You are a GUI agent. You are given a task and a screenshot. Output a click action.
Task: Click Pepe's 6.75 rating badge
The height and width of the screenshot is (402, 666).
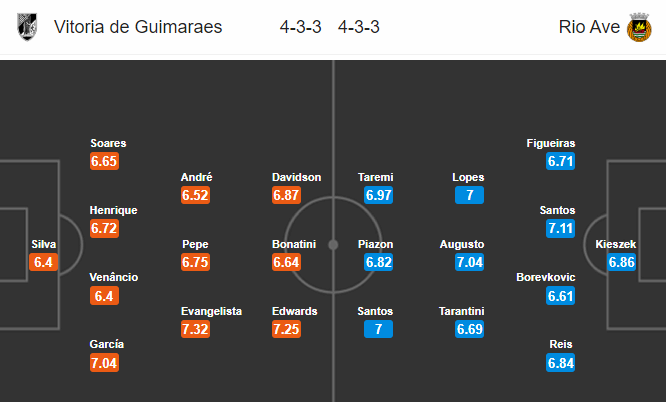tap(195, 262)
